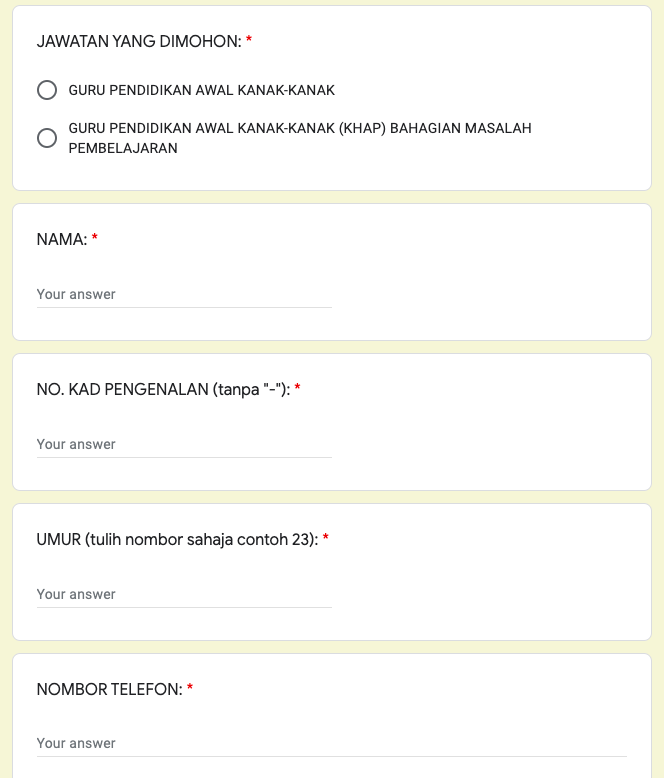The image size is (664, 778).
Task: Click the 'JAWATAN YANG DIMOHON:' question title
Action: [139, 41]
